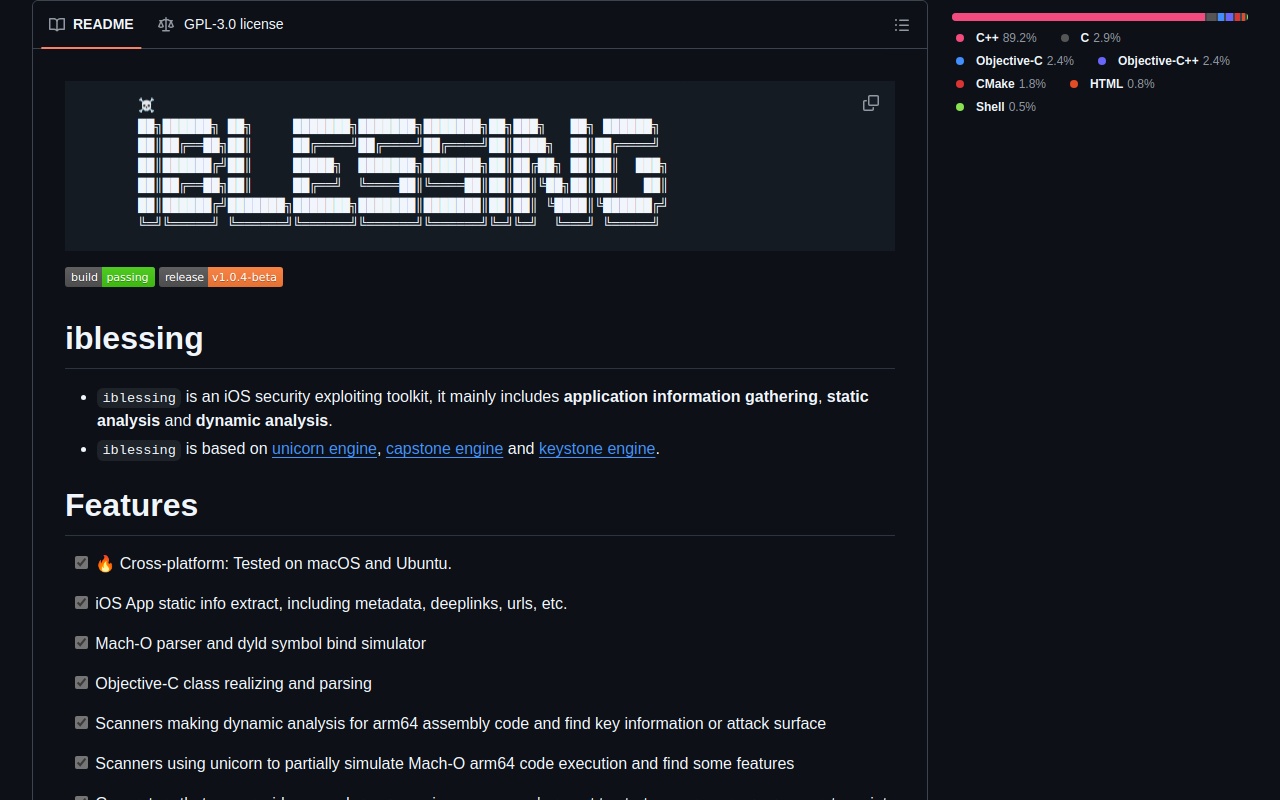Open the release v1.0.4-beta badge

click(x=221, y=277)
